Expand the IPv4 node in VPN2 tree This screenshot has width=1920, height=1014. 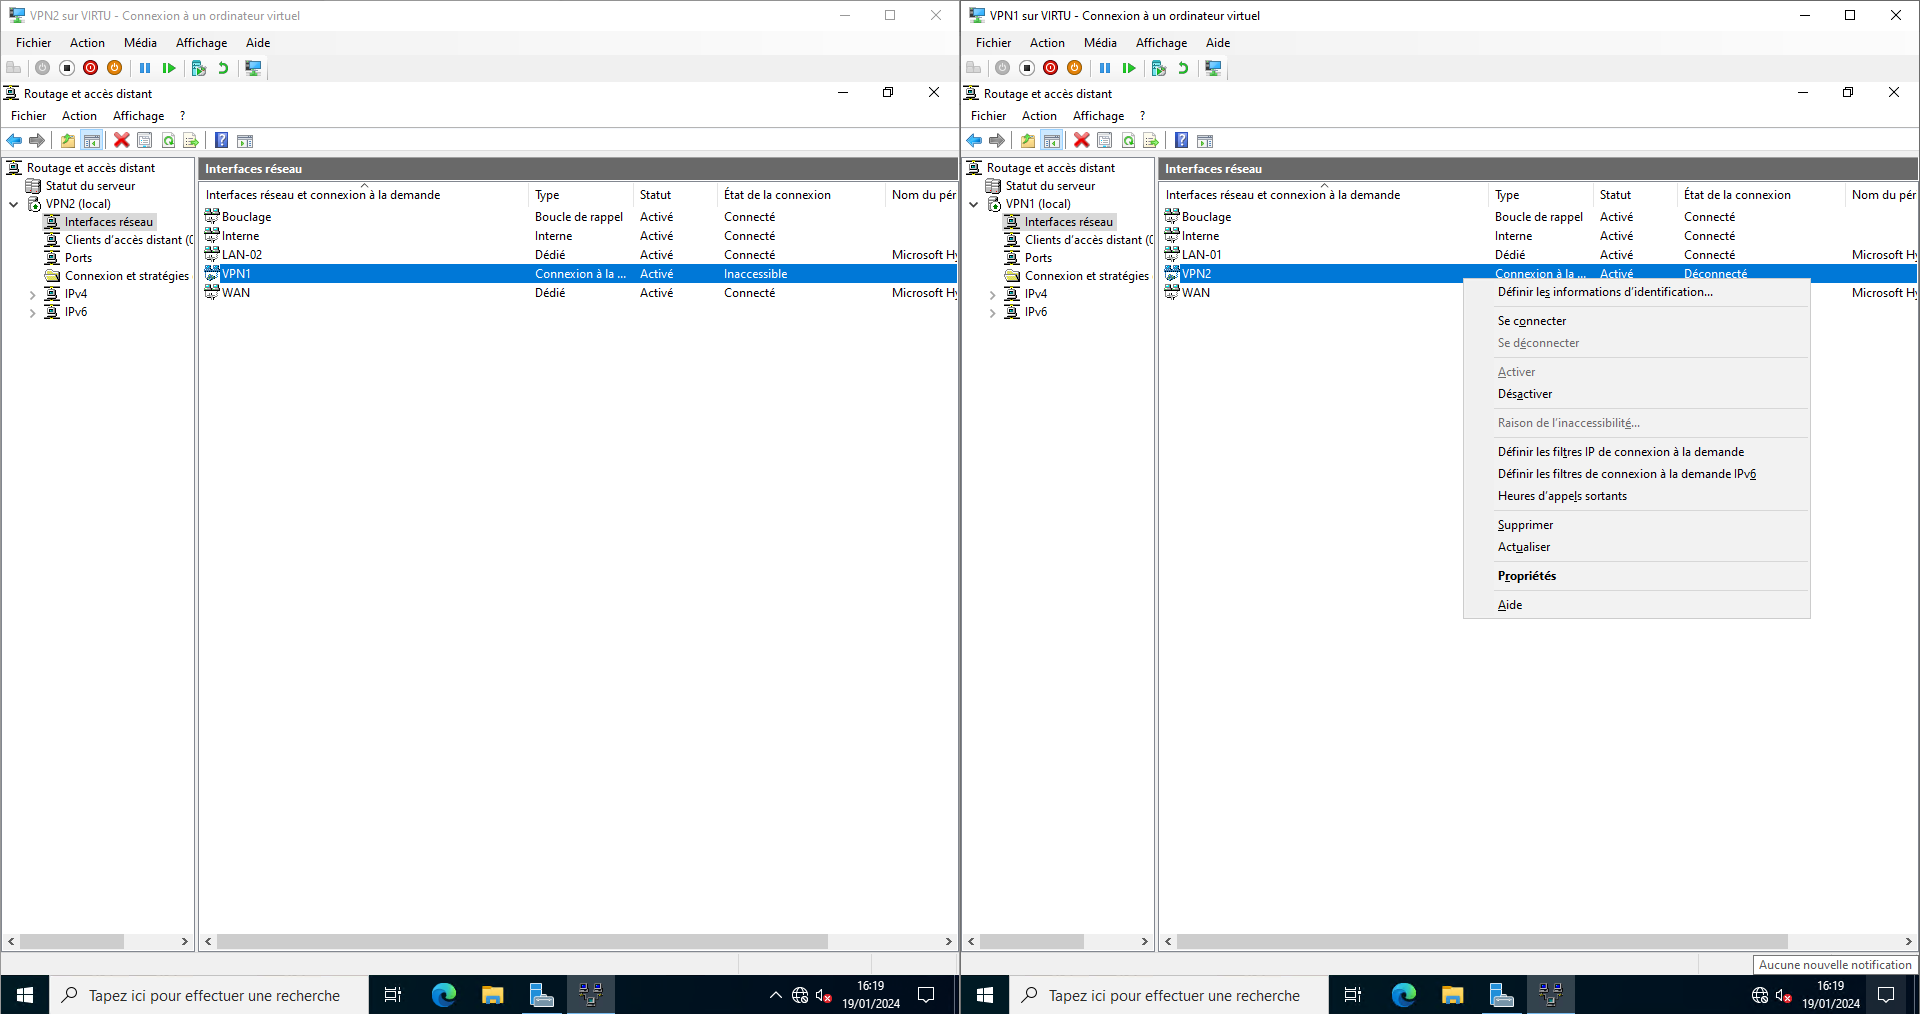pyautogui.click(x=32, y=295)
